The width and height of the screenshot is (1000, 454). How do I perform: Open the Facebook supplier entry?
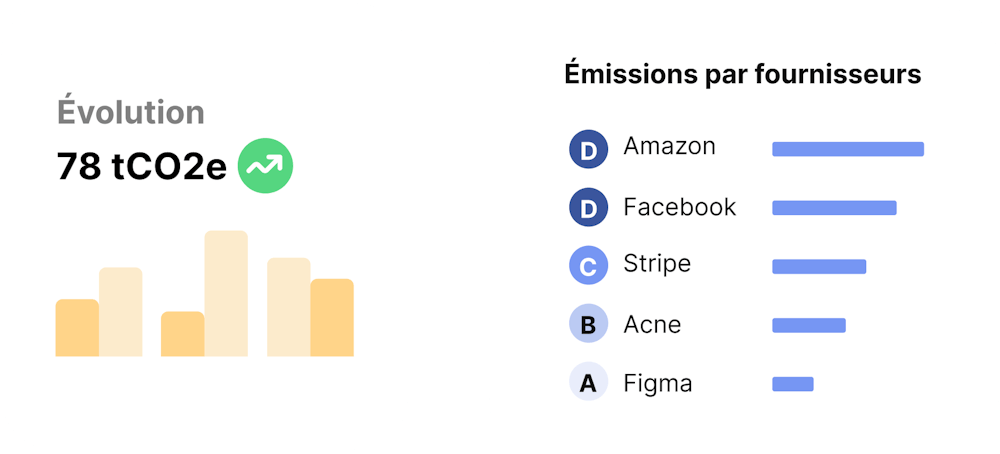(x=680, y=207)
